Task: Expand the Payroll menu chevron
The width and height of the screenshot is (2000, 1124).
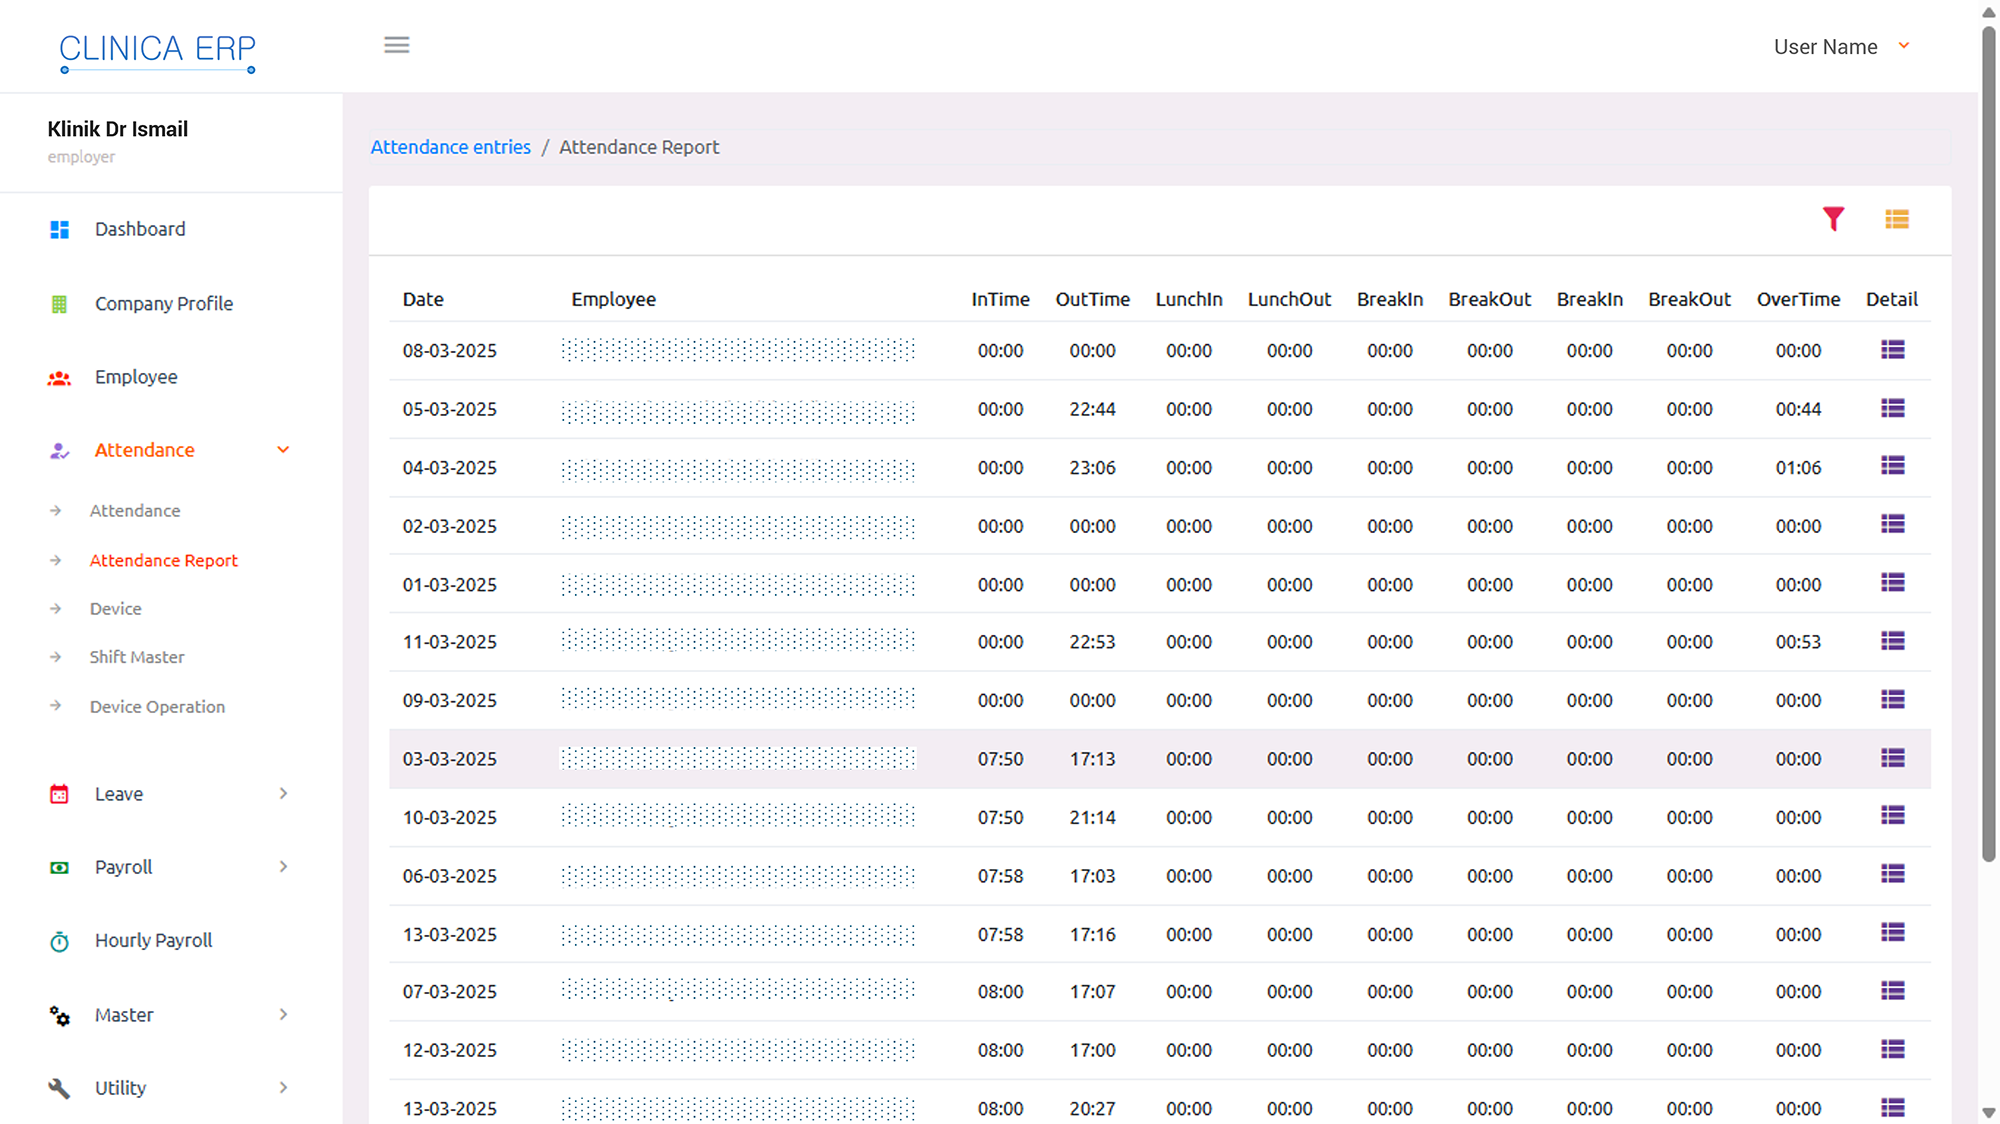Action: (283, 867)
